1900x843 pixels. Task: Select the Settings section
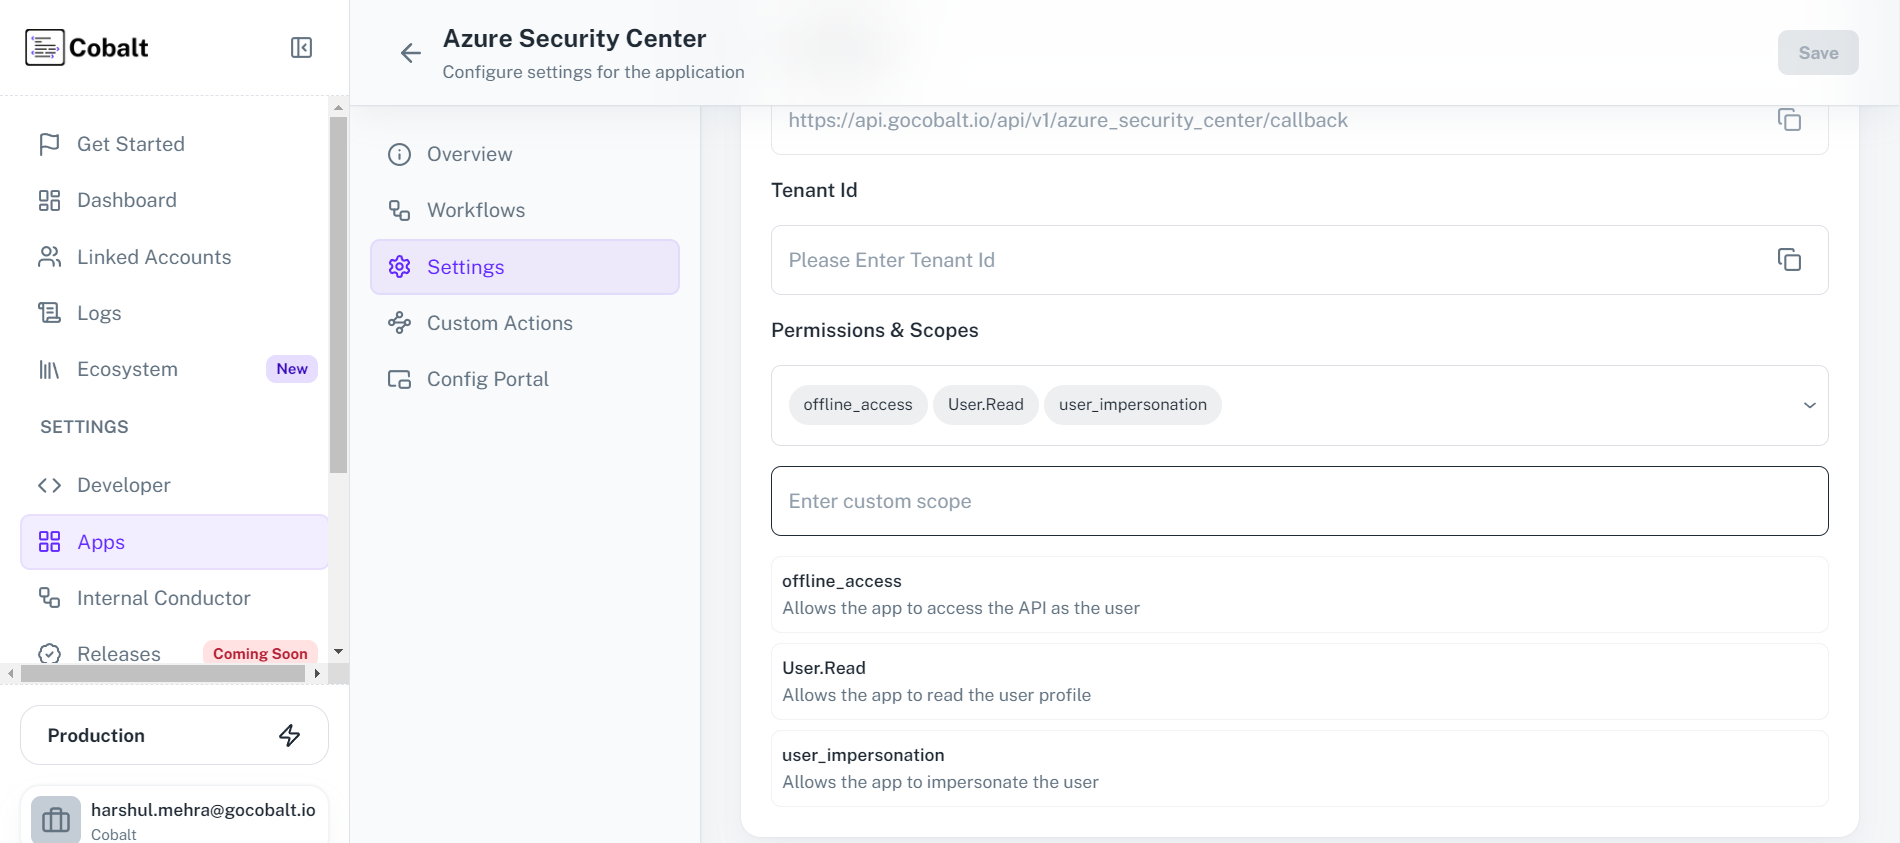pyautogui.click(x=525, y=267)
